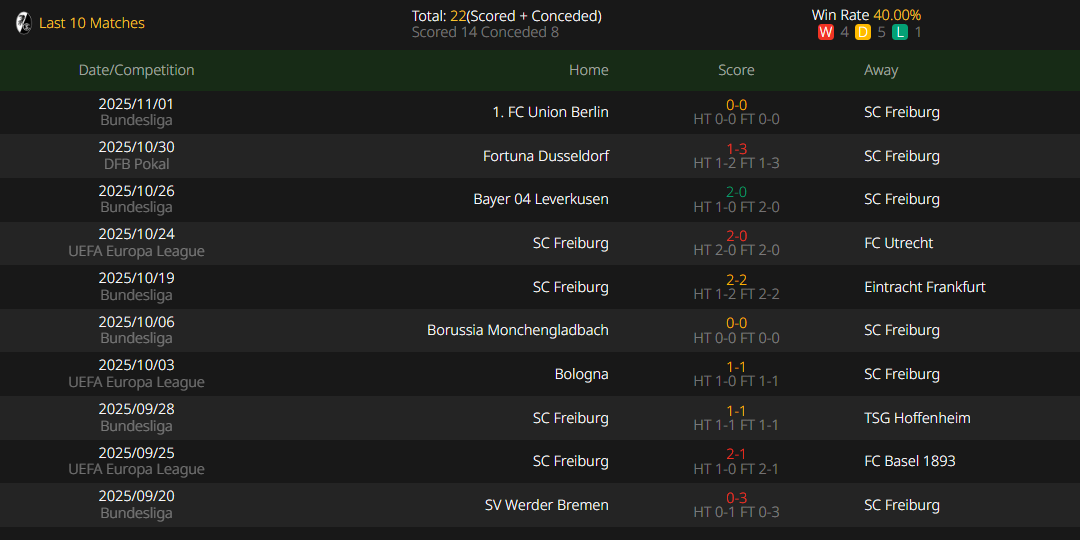The width and height of the screenshot is (1080, 540).
Task: Open Fortuna Dusseldorf team link
Action: pos(545,156)
